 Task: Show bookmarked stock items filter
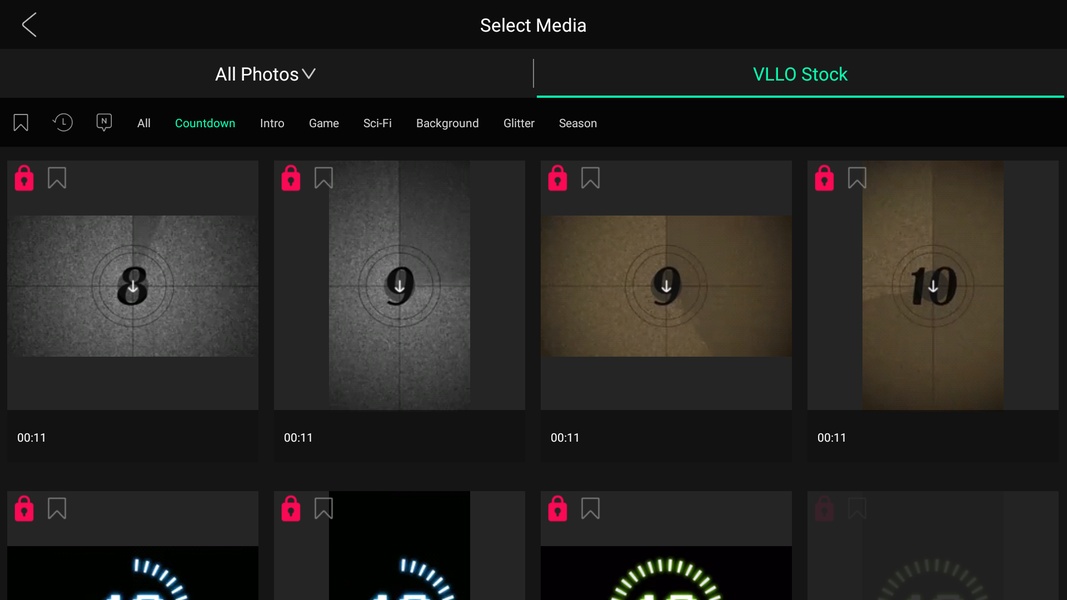point(20,122)
